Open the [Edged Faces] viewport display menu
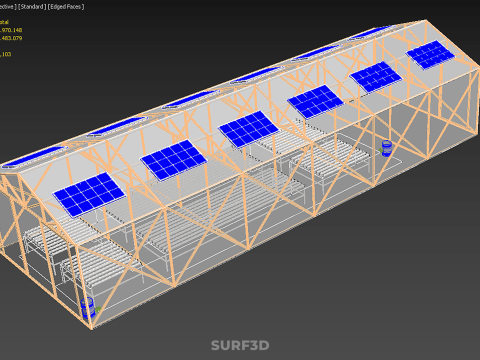480x360 pixels. click(x=66, y=7)
